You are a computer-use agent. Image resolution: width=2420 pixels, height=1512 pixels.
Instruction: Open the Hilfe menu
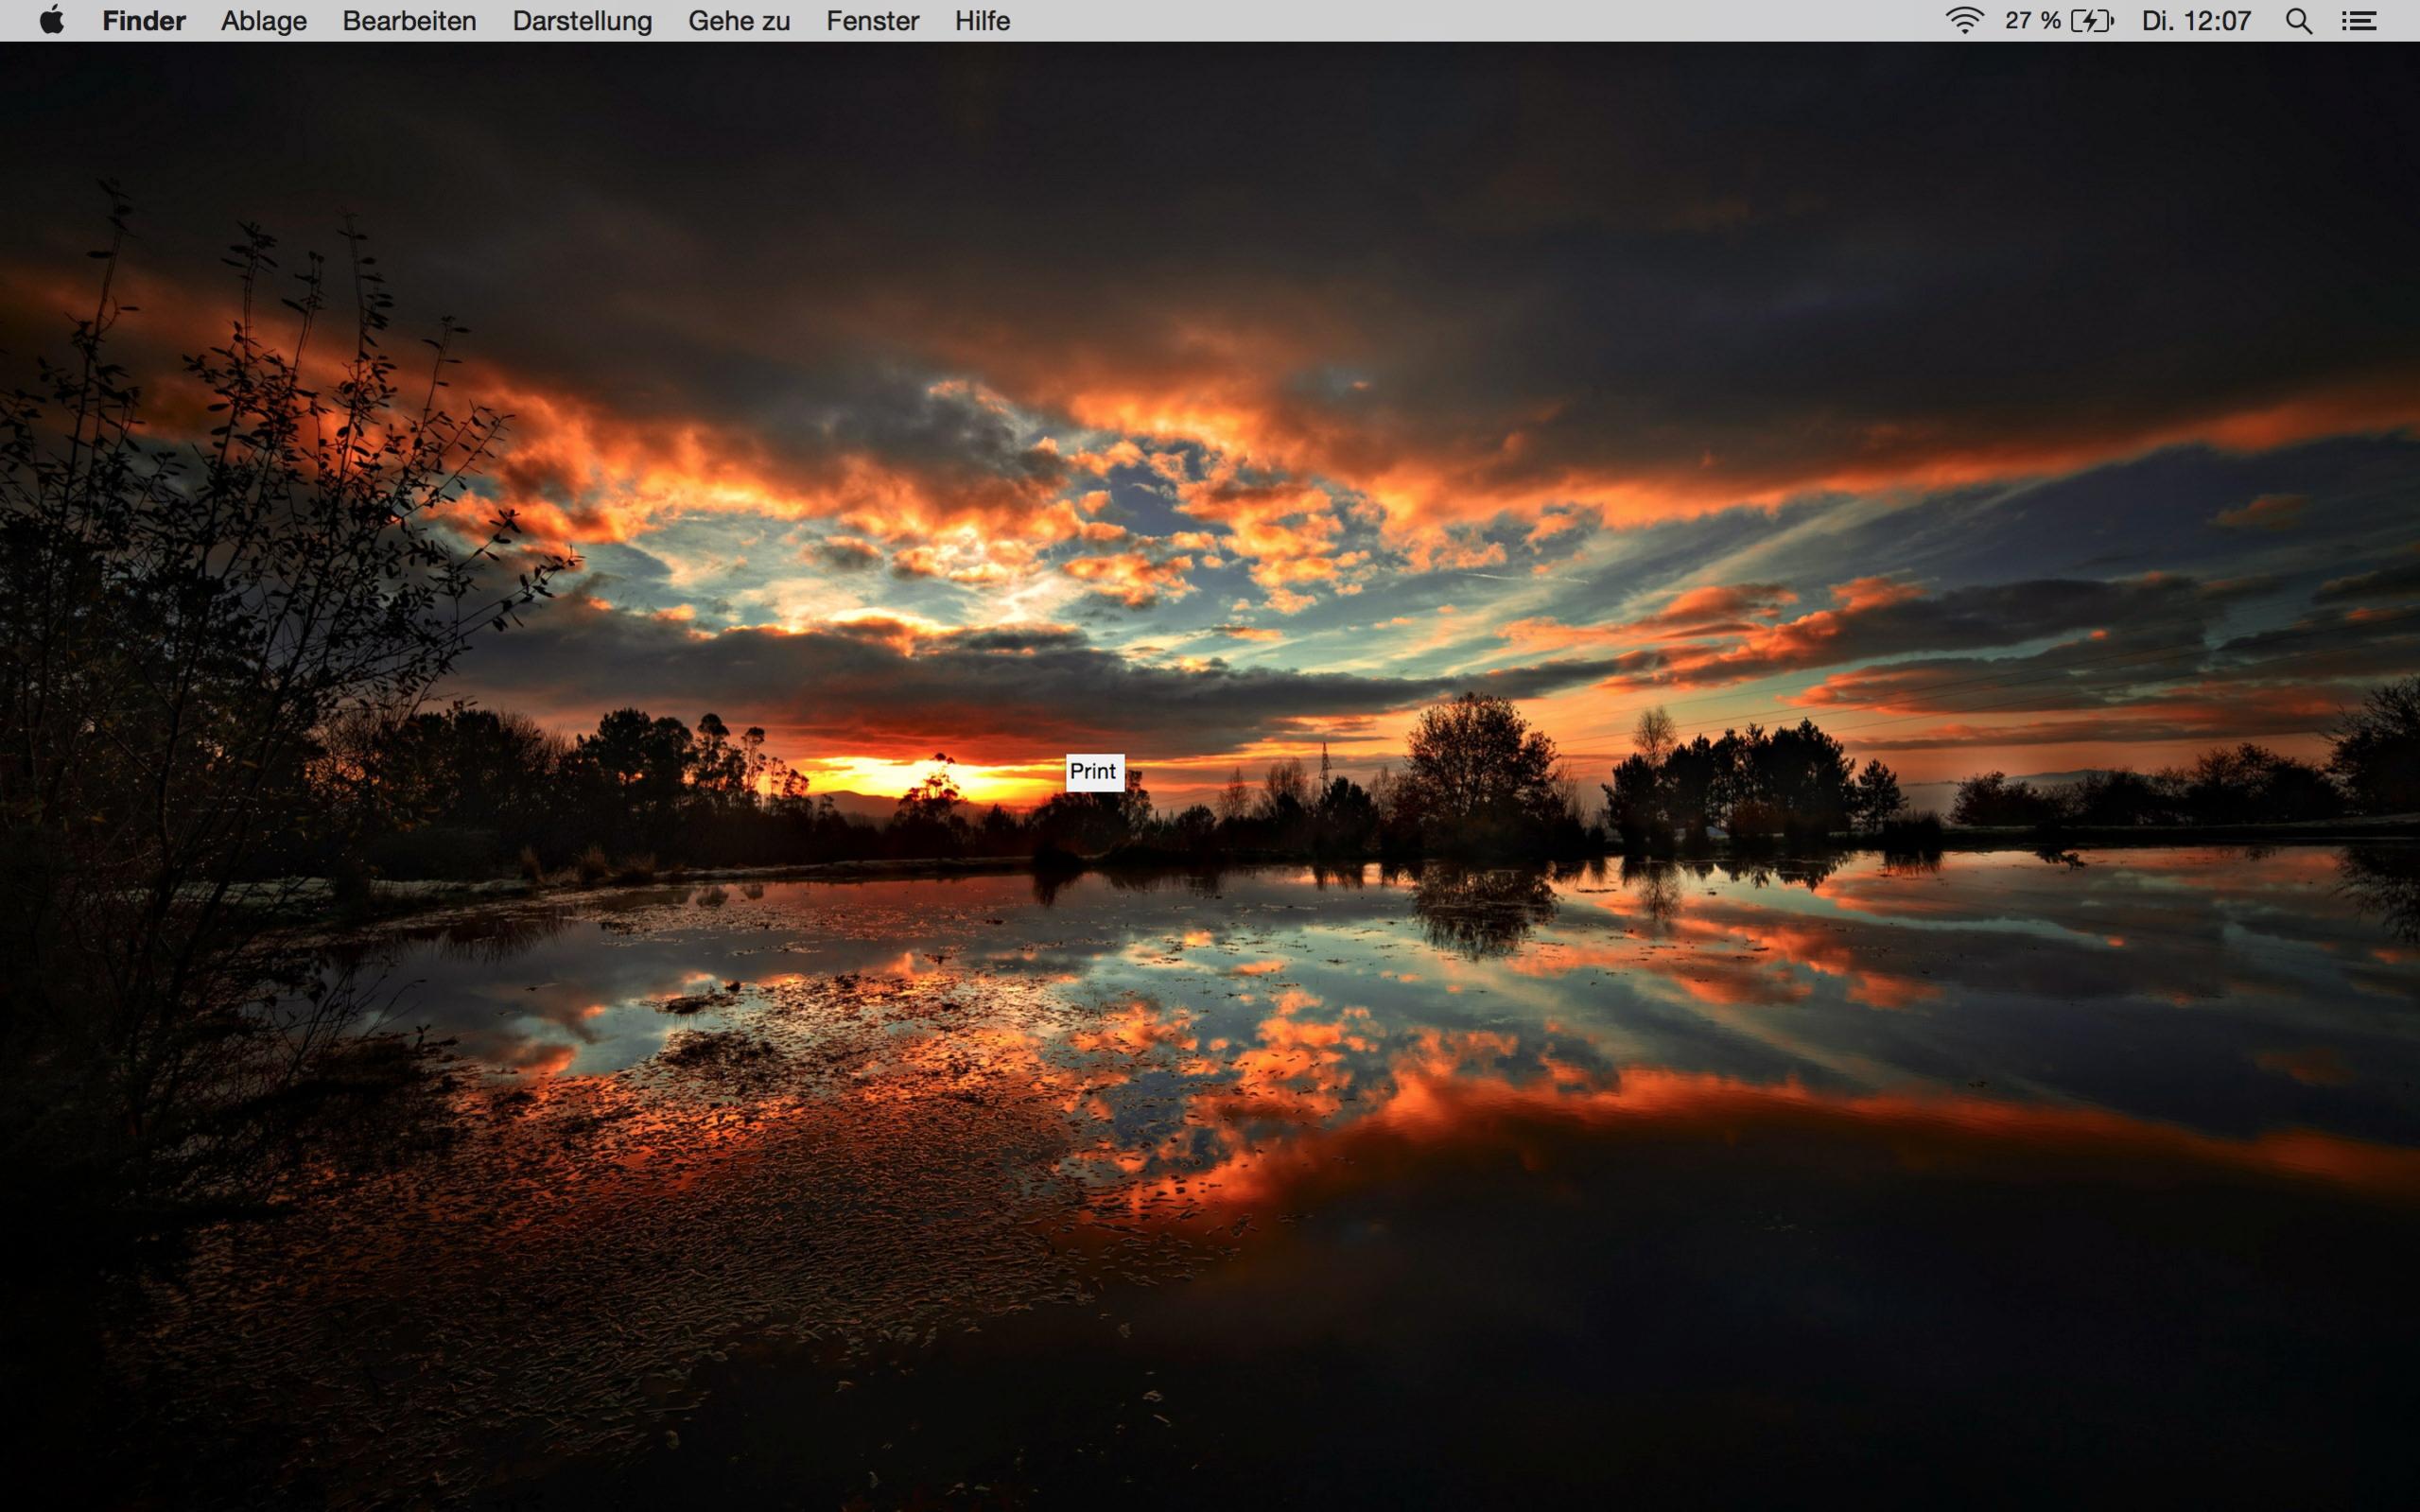pos(982,20)
